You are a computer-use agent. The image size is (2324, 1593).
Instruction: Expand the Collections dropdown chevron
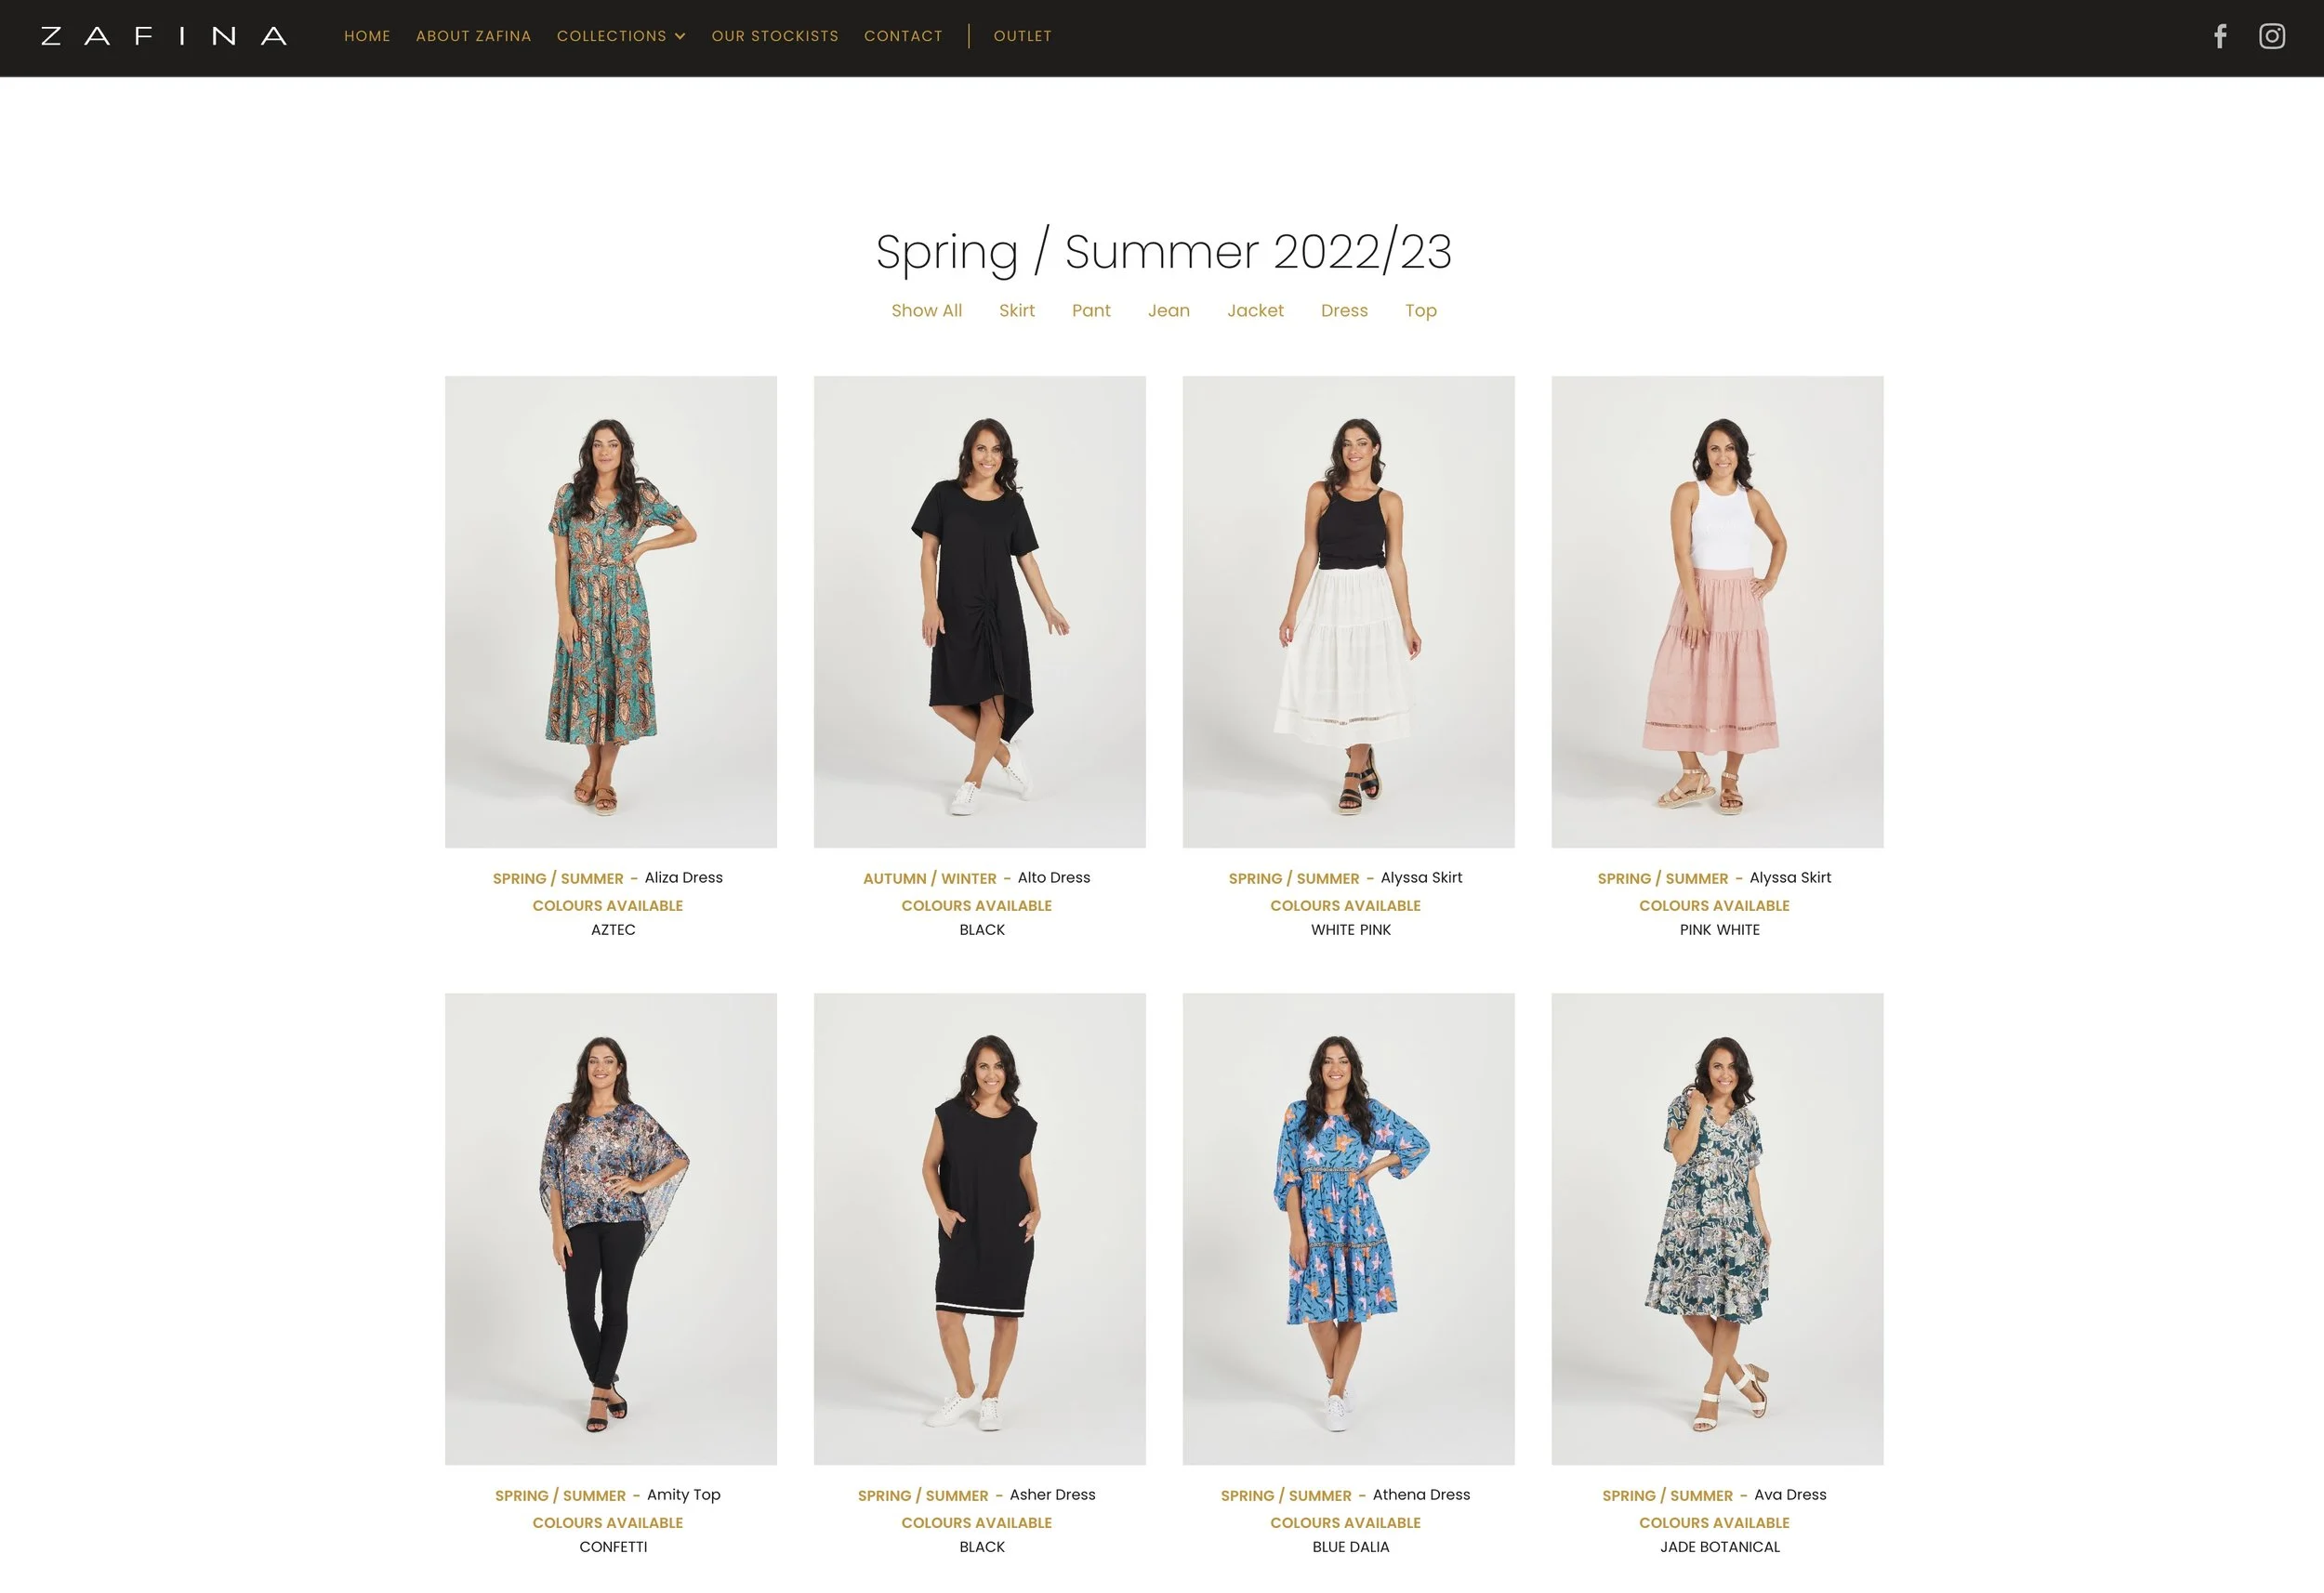[x=680, y=36]
